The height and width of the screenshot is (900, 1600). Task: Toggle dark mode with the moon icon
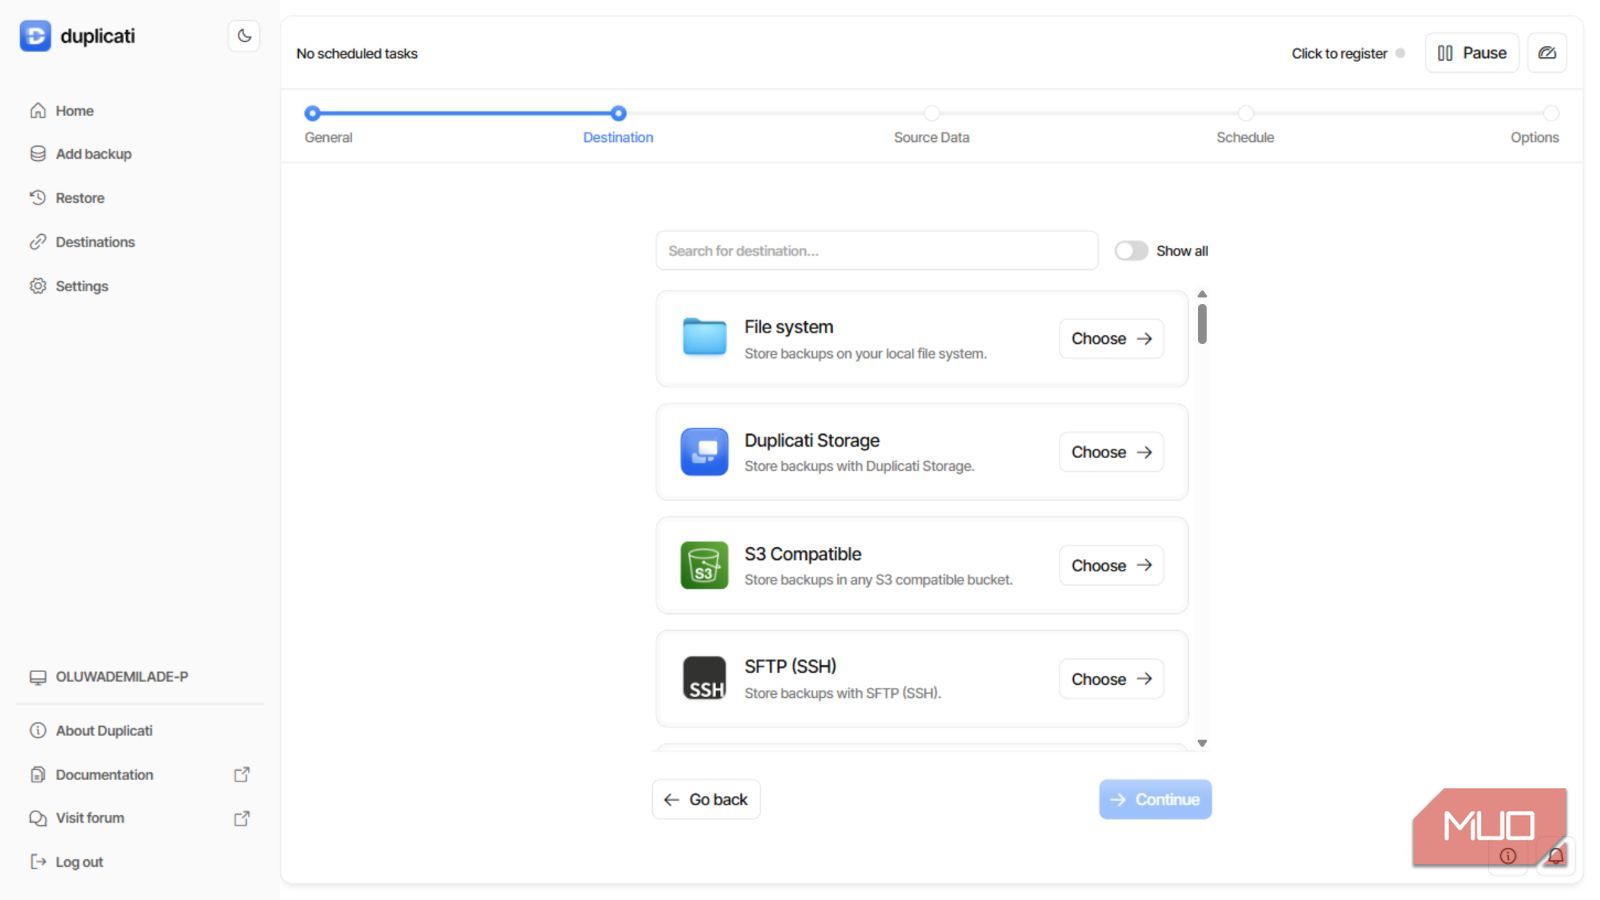244,36
